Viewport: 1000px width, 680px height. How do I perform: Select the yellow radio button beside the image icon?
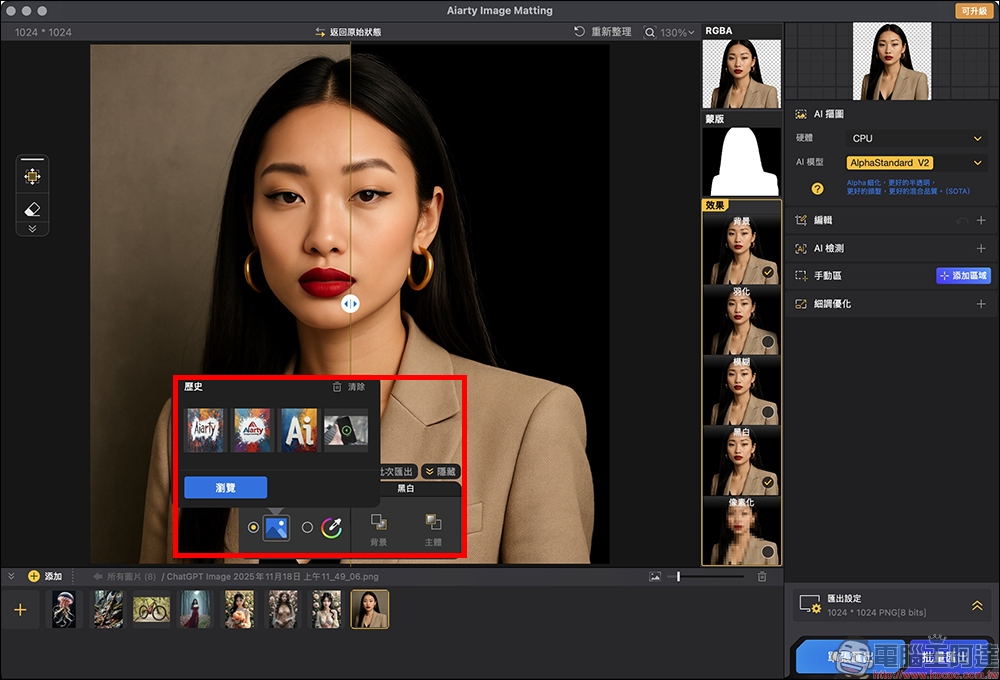(254, 527)
